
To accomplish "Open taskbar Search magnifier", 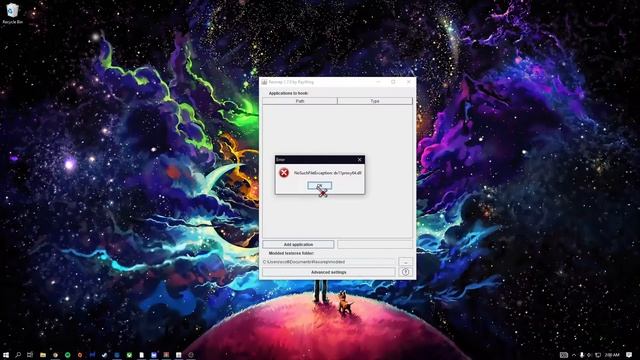I will coord(18,355).
